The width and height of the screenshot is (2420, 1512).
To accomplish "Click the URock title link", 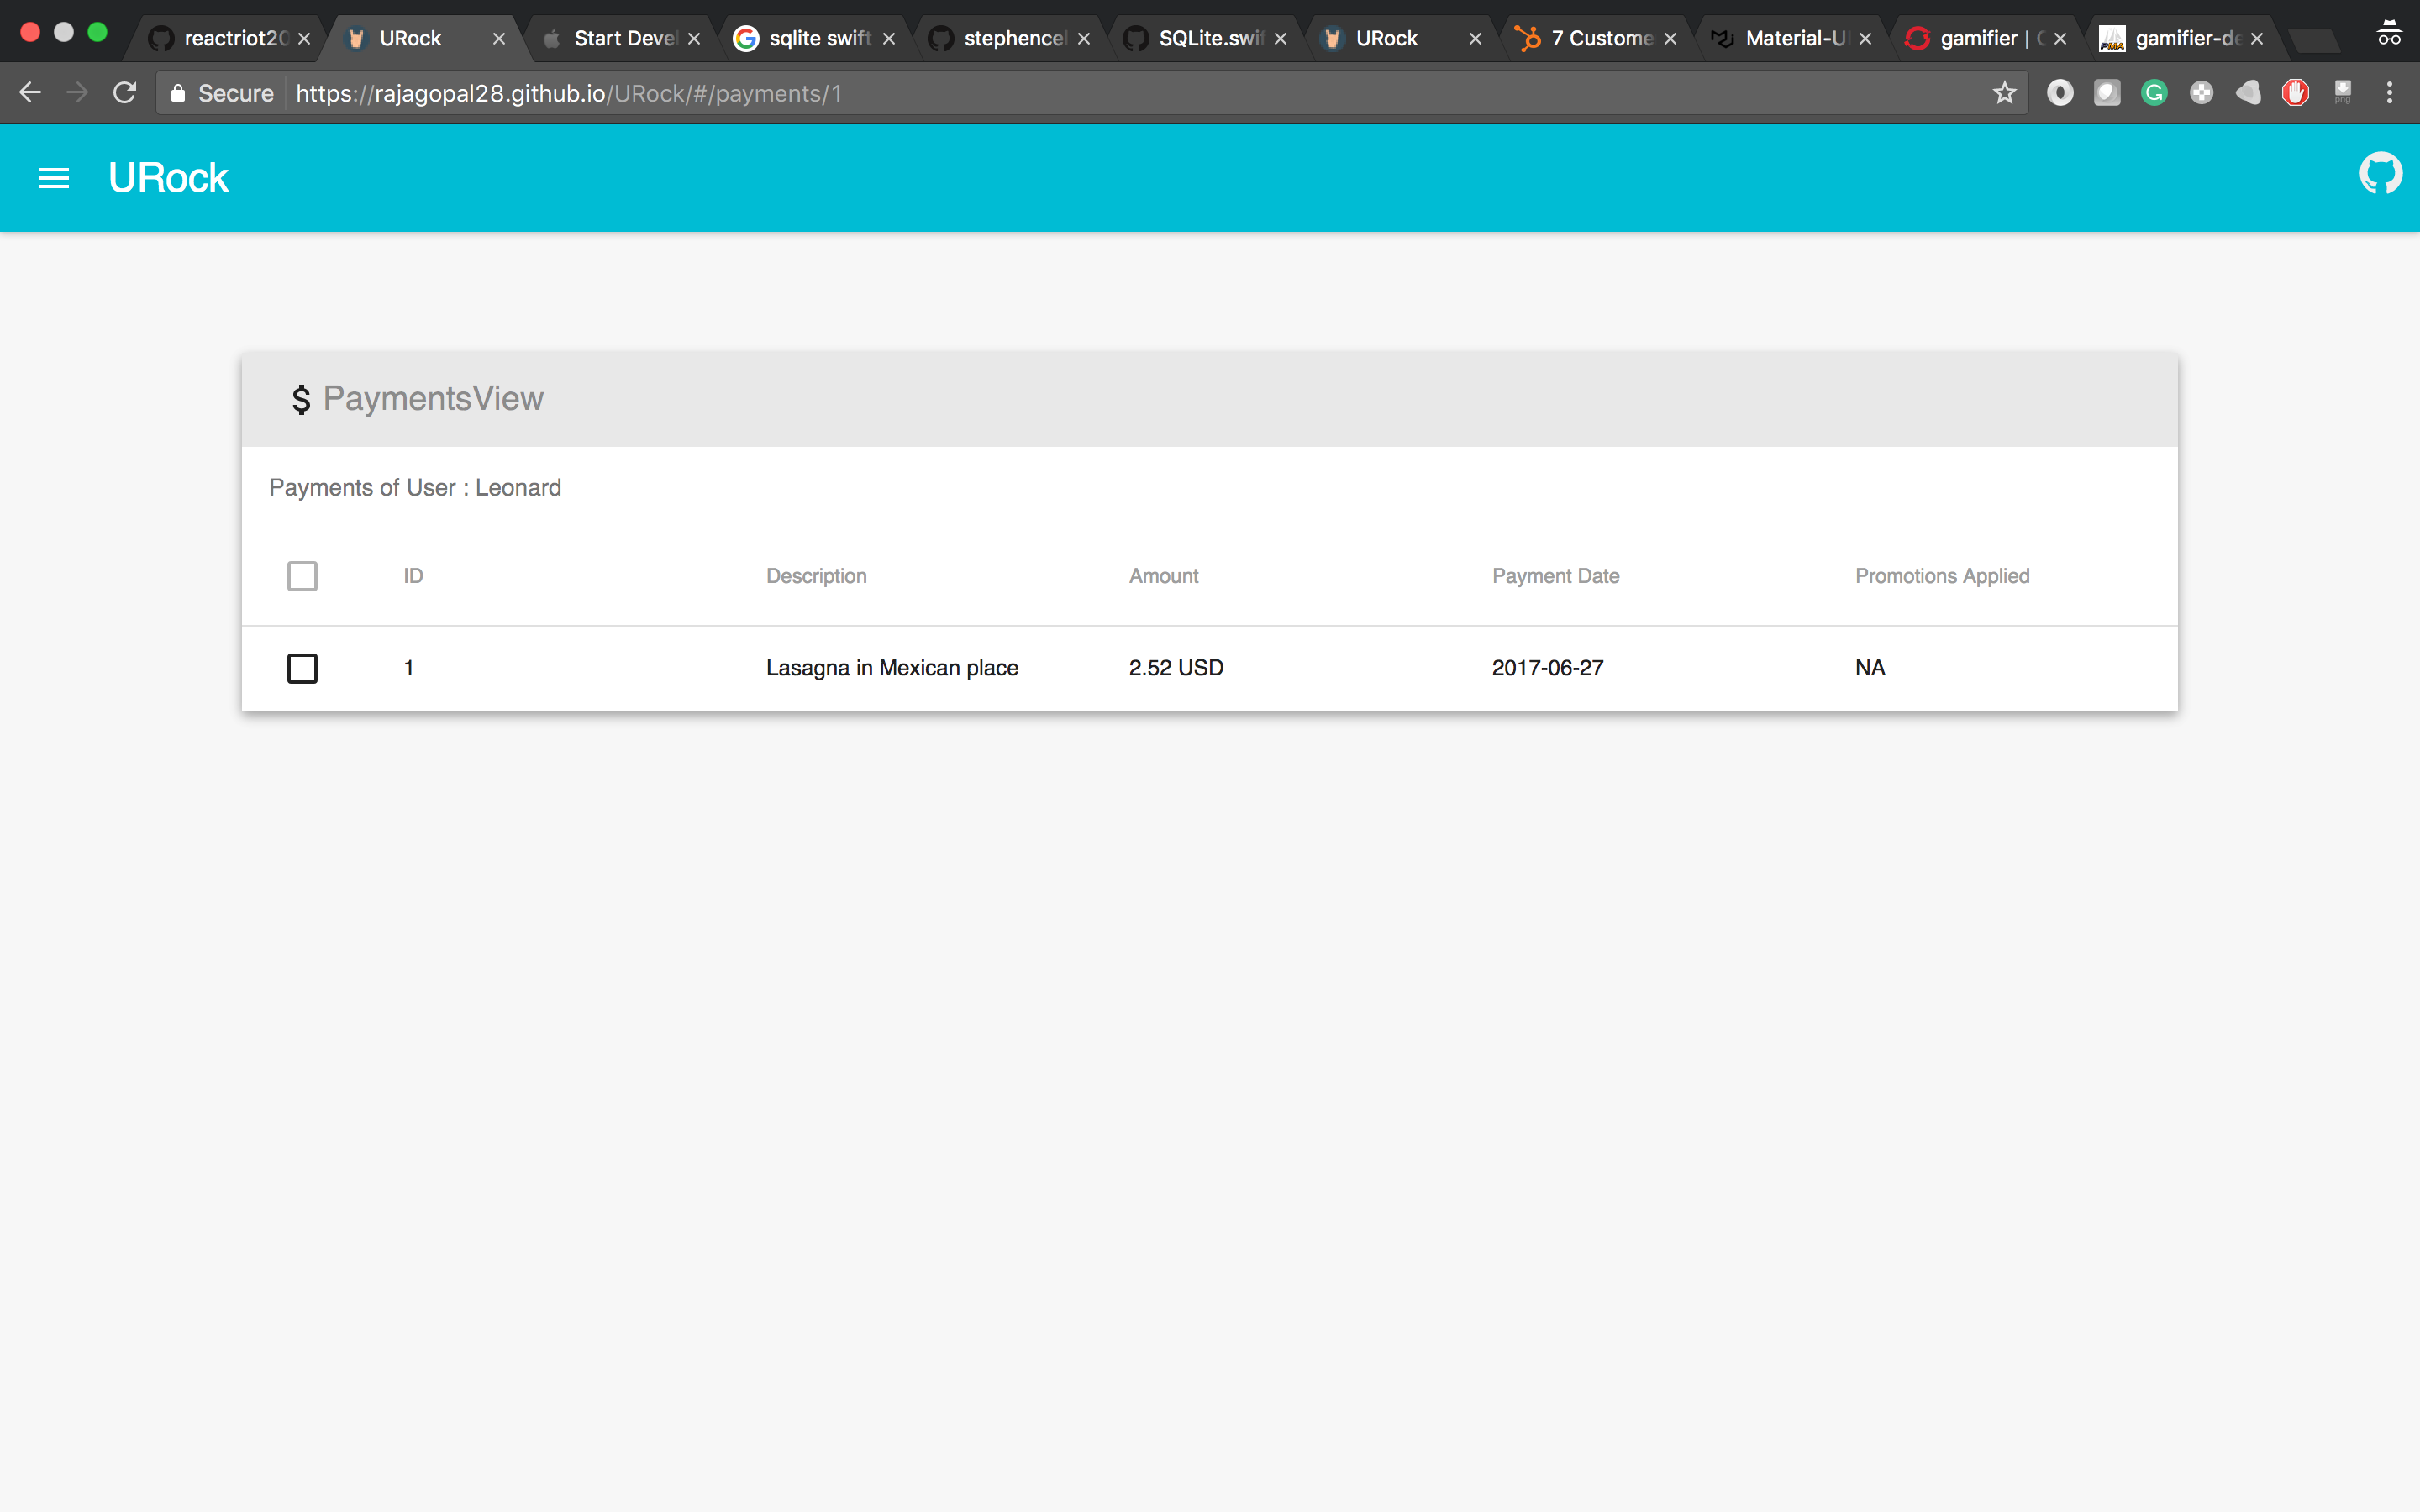I will tap(168, 178).
